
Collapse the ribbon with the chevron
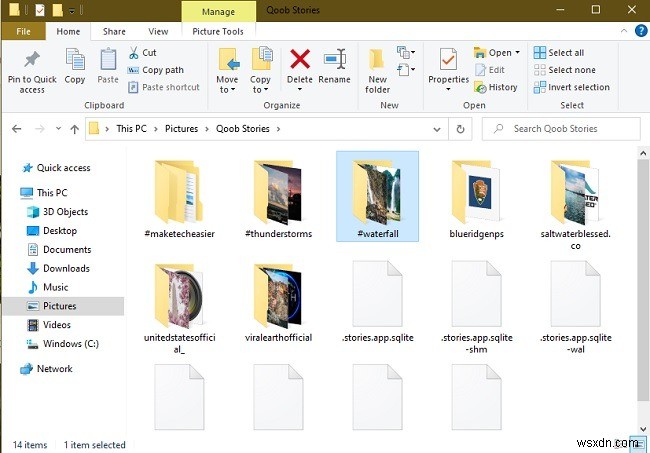pyautogui.click(x=623, y=31)
